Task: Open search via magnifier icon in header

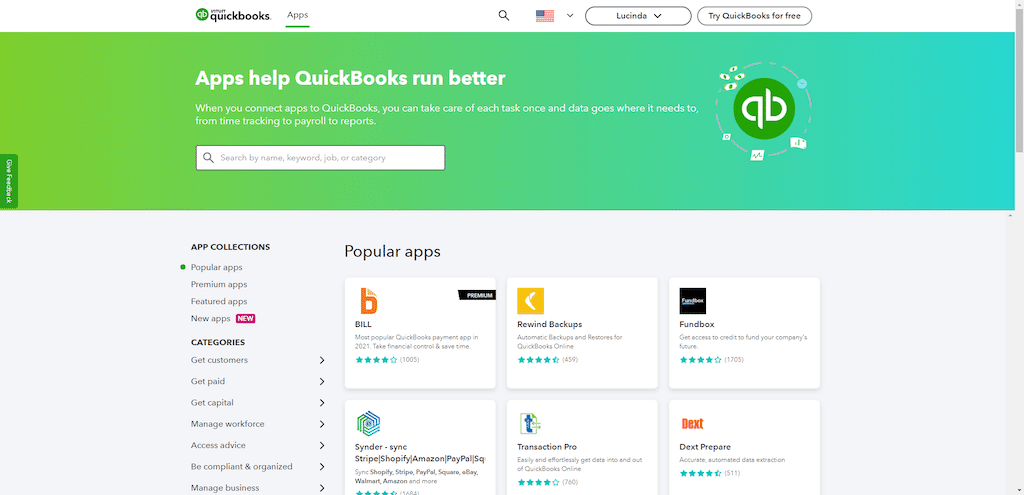Action: click(x=503, y=16)
